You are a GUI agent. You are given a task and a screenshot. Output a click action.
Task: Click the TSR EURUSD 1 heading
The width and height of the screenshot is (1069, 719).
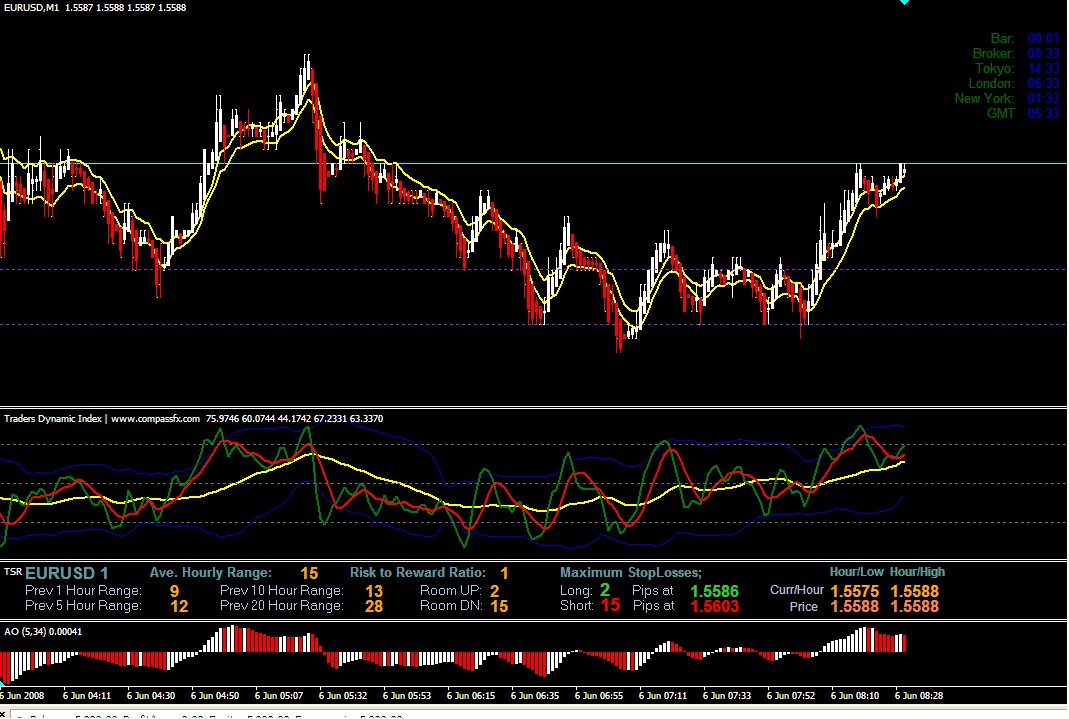[x=56, y=573]
